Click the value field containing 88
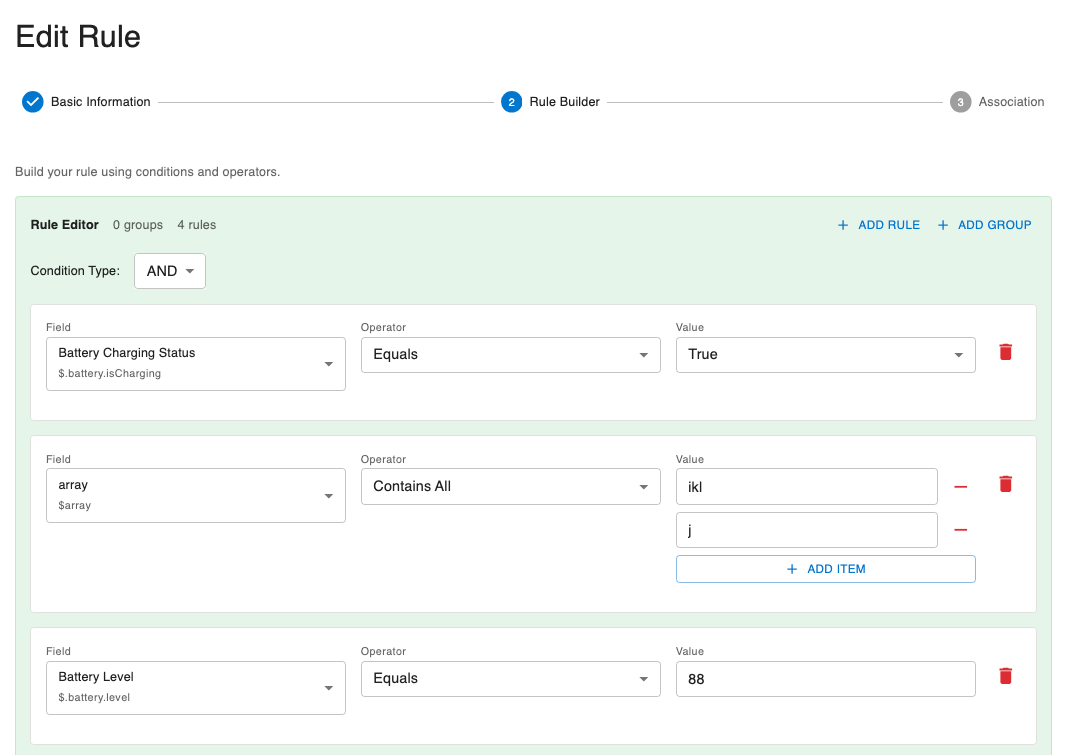Image resolution: width=1069 pixels, height=755 pixels. point(825,678)
